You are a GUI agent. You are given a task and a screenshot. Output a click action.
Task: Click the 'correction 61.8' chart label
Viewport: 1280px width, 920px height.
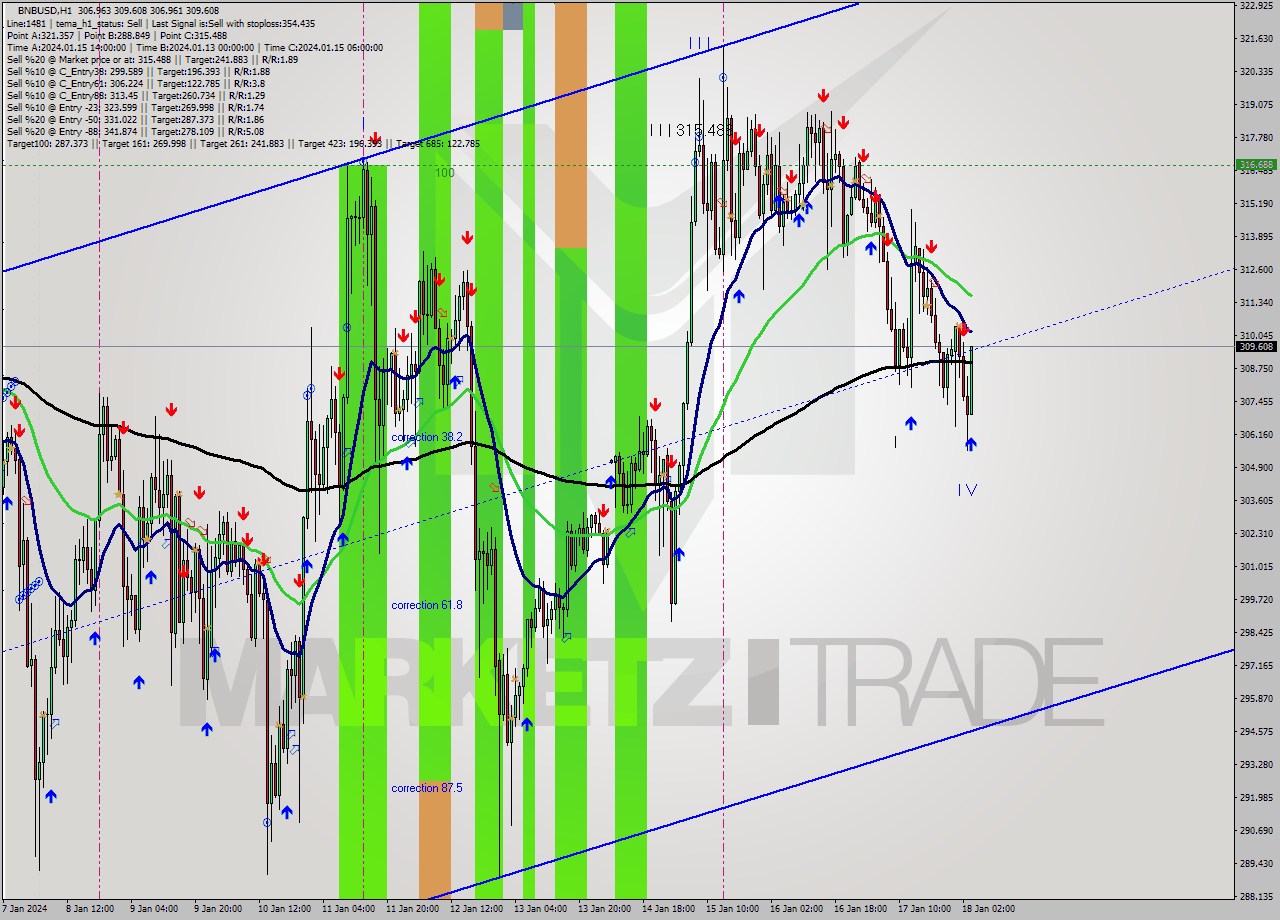(427, 605)
